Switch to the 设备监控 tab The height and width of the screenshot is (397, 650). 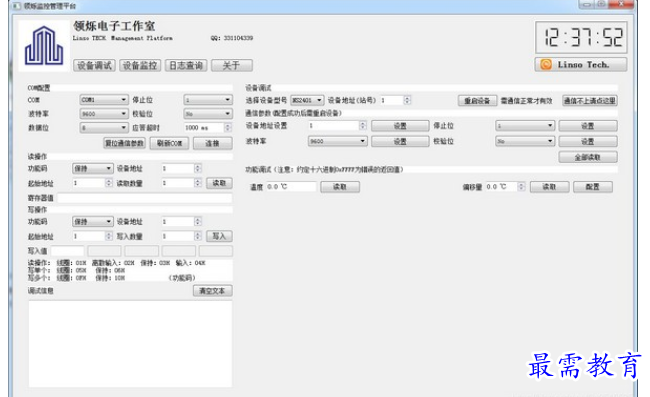point(140,65)
